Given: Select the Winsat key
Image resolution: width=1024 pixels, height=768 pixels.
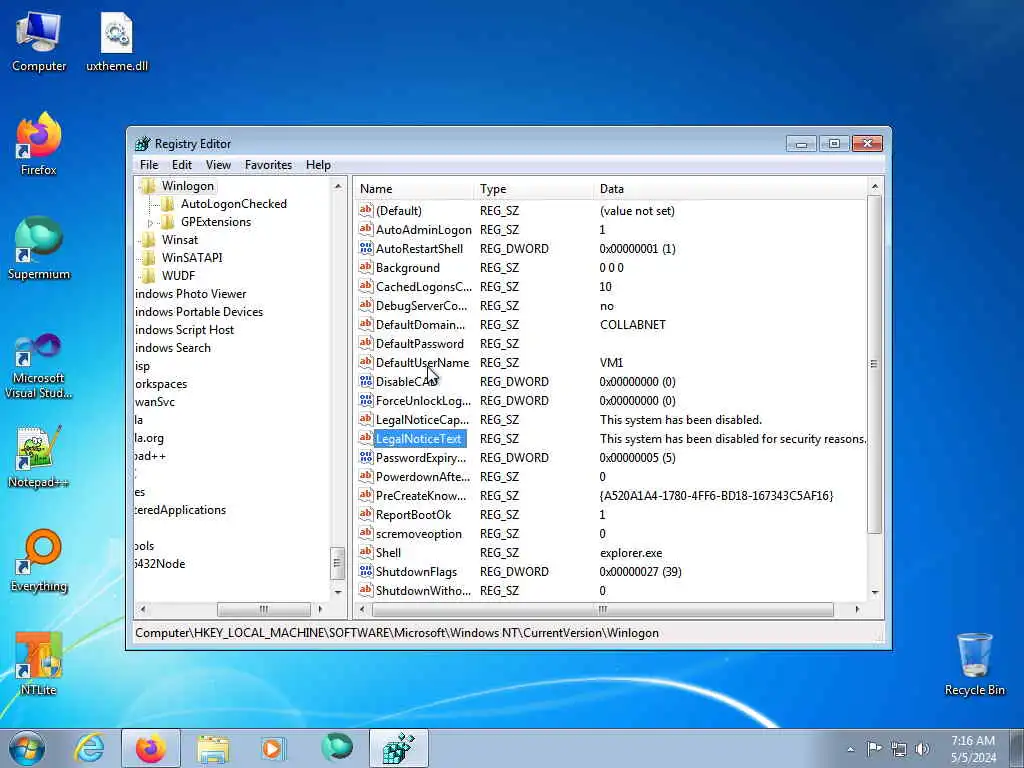Looking at the screenshot, I should click(x=180, y=240).
